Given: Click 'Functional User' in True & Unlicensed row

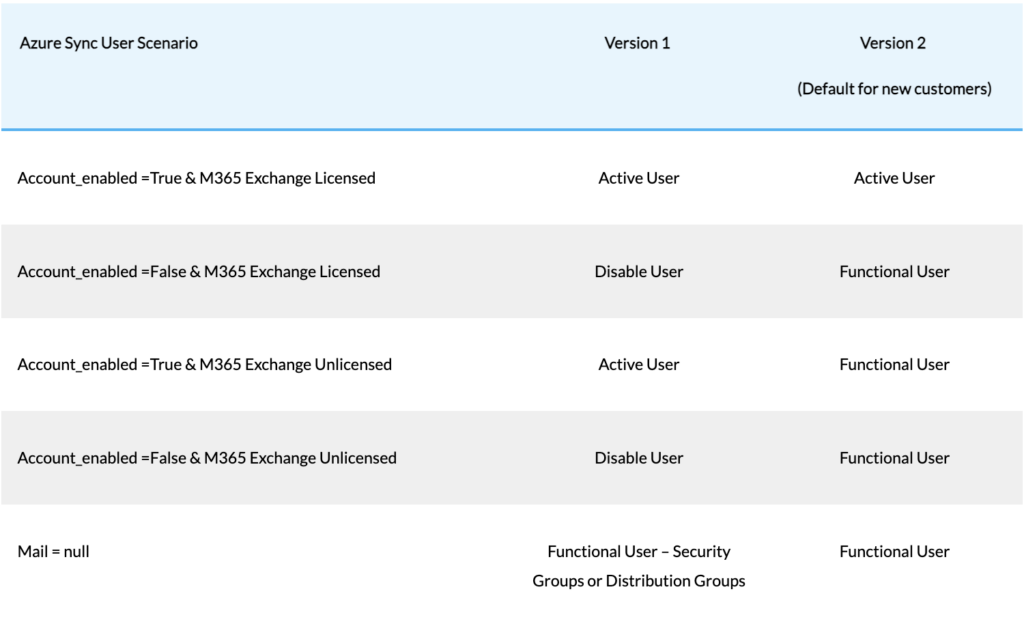Looking at the screenshot, I should (x=894, y=365).
